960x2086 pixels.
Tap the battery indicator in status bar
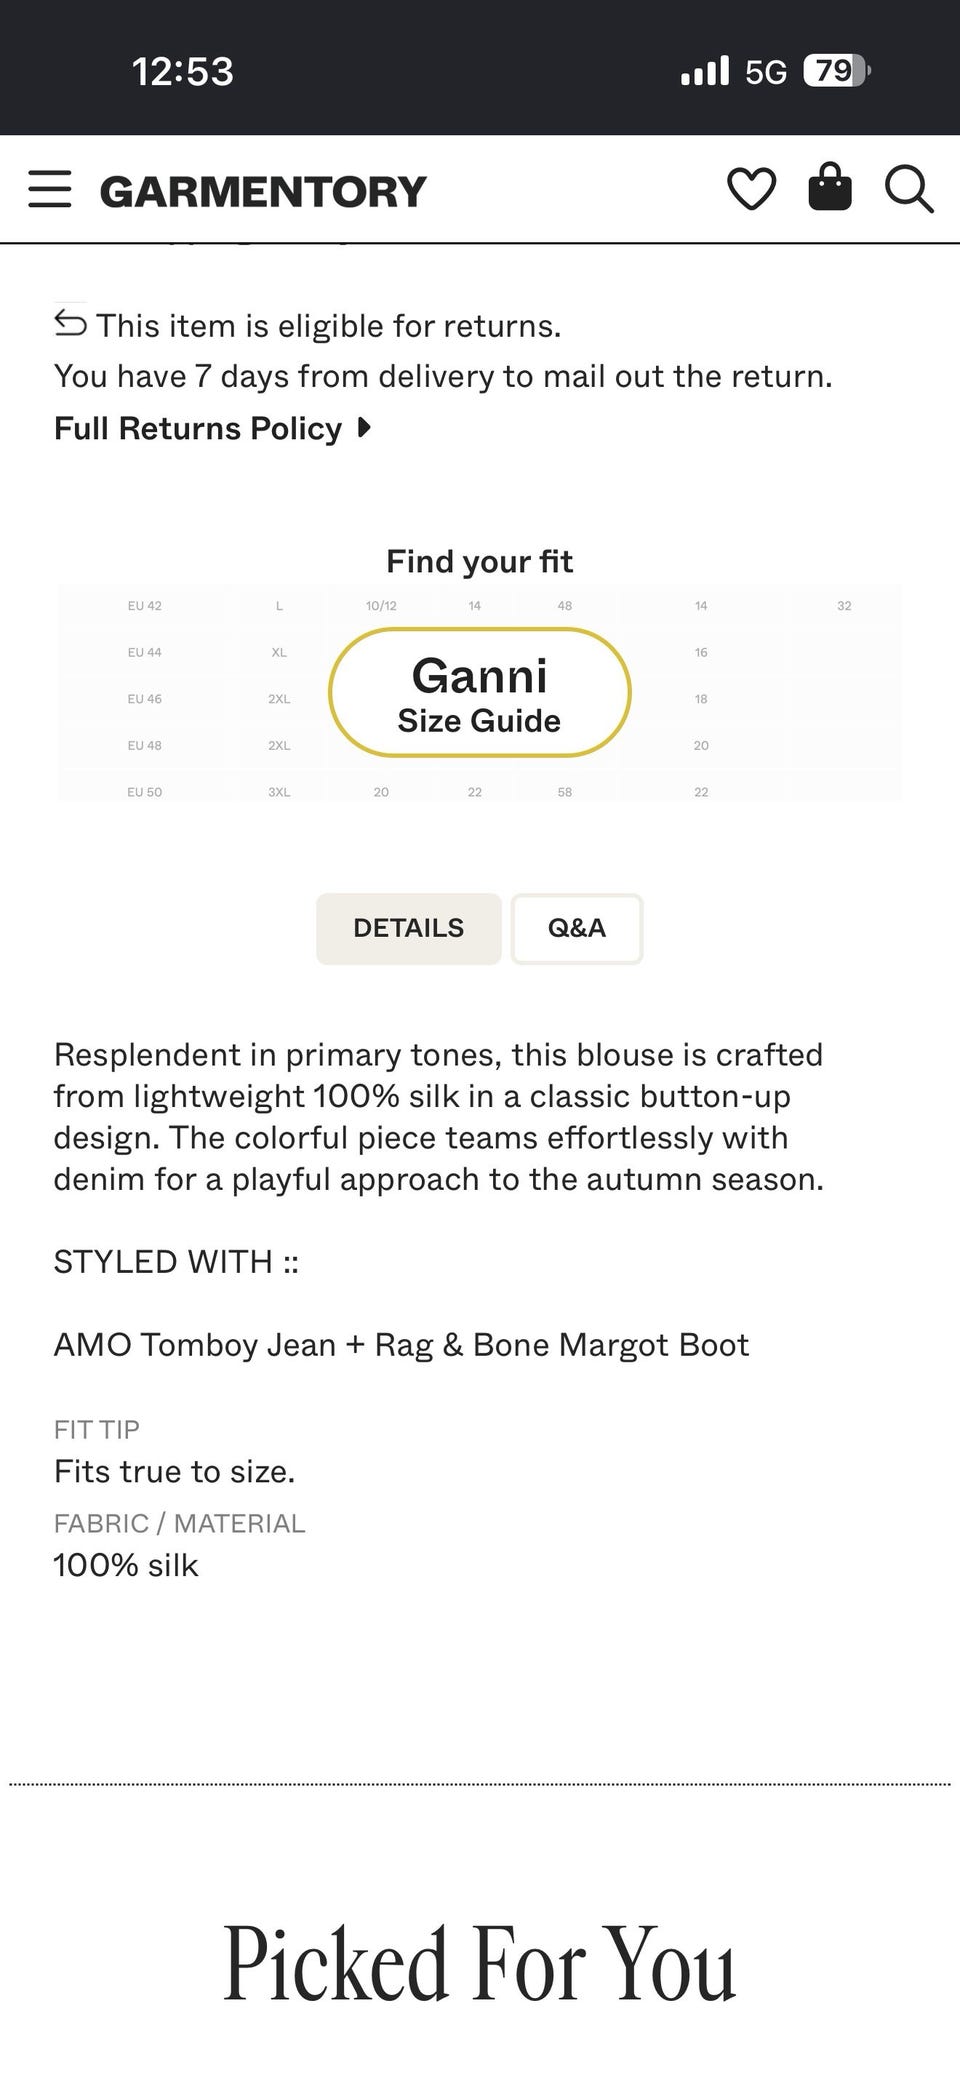pos(837,71)
